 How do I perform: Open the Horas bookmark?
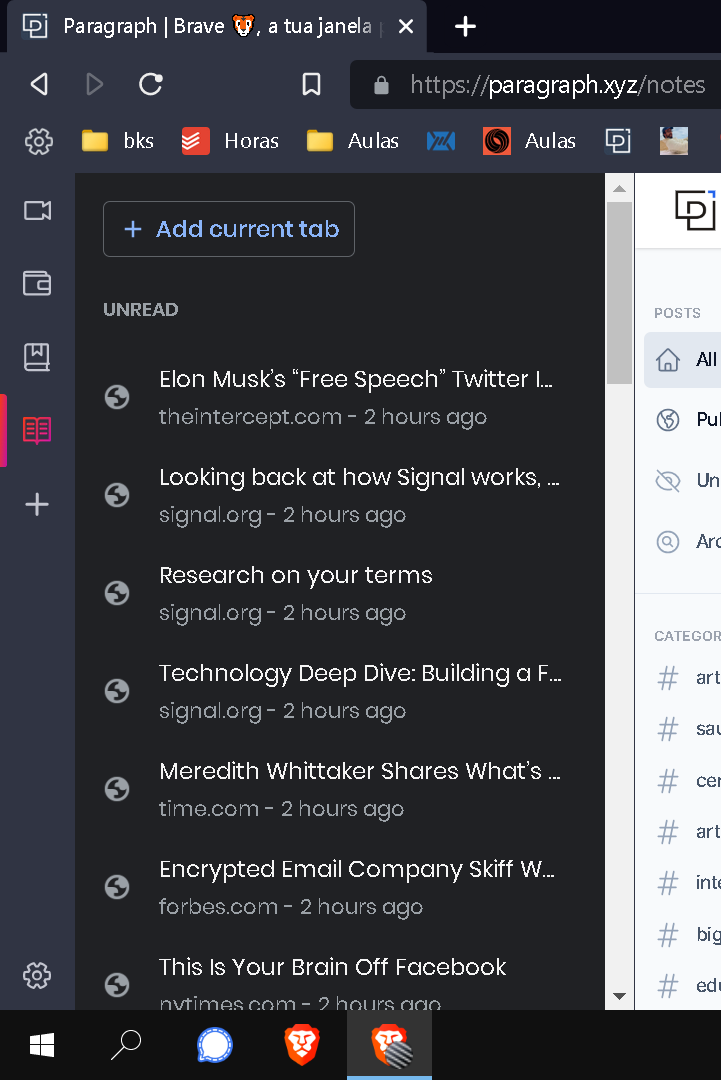(231, 141)
